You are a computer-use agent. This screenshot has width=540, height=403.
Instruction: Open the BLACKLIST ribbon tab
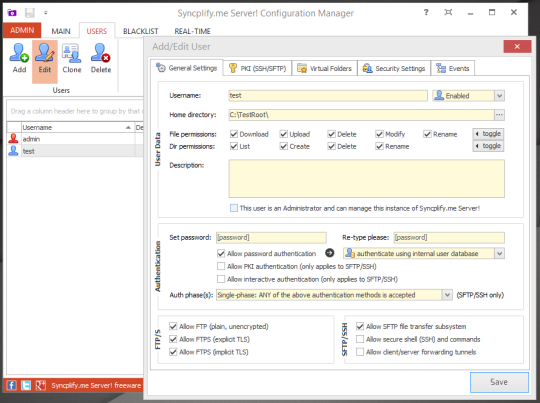(141, 31)
